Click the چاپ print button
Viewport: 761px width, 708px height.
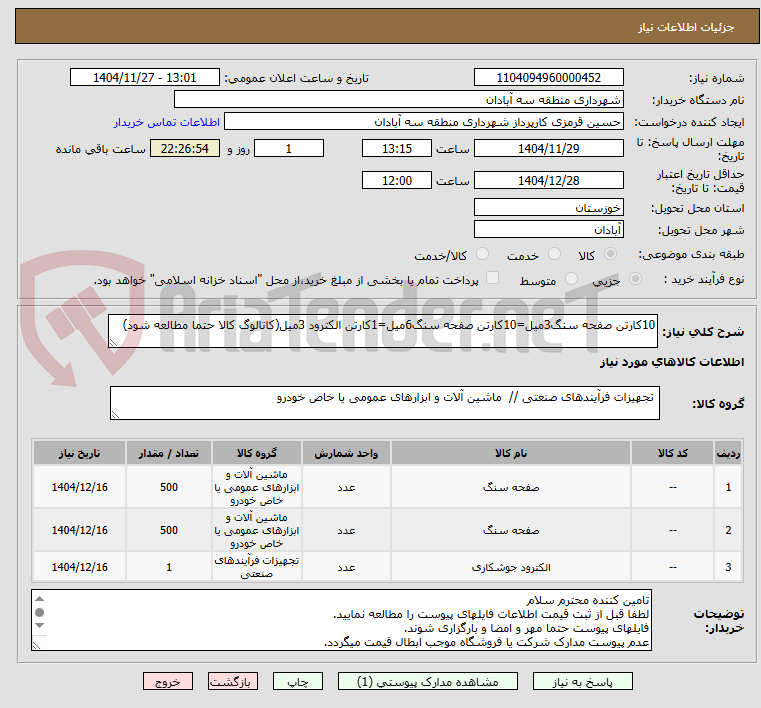click(298, 682)
